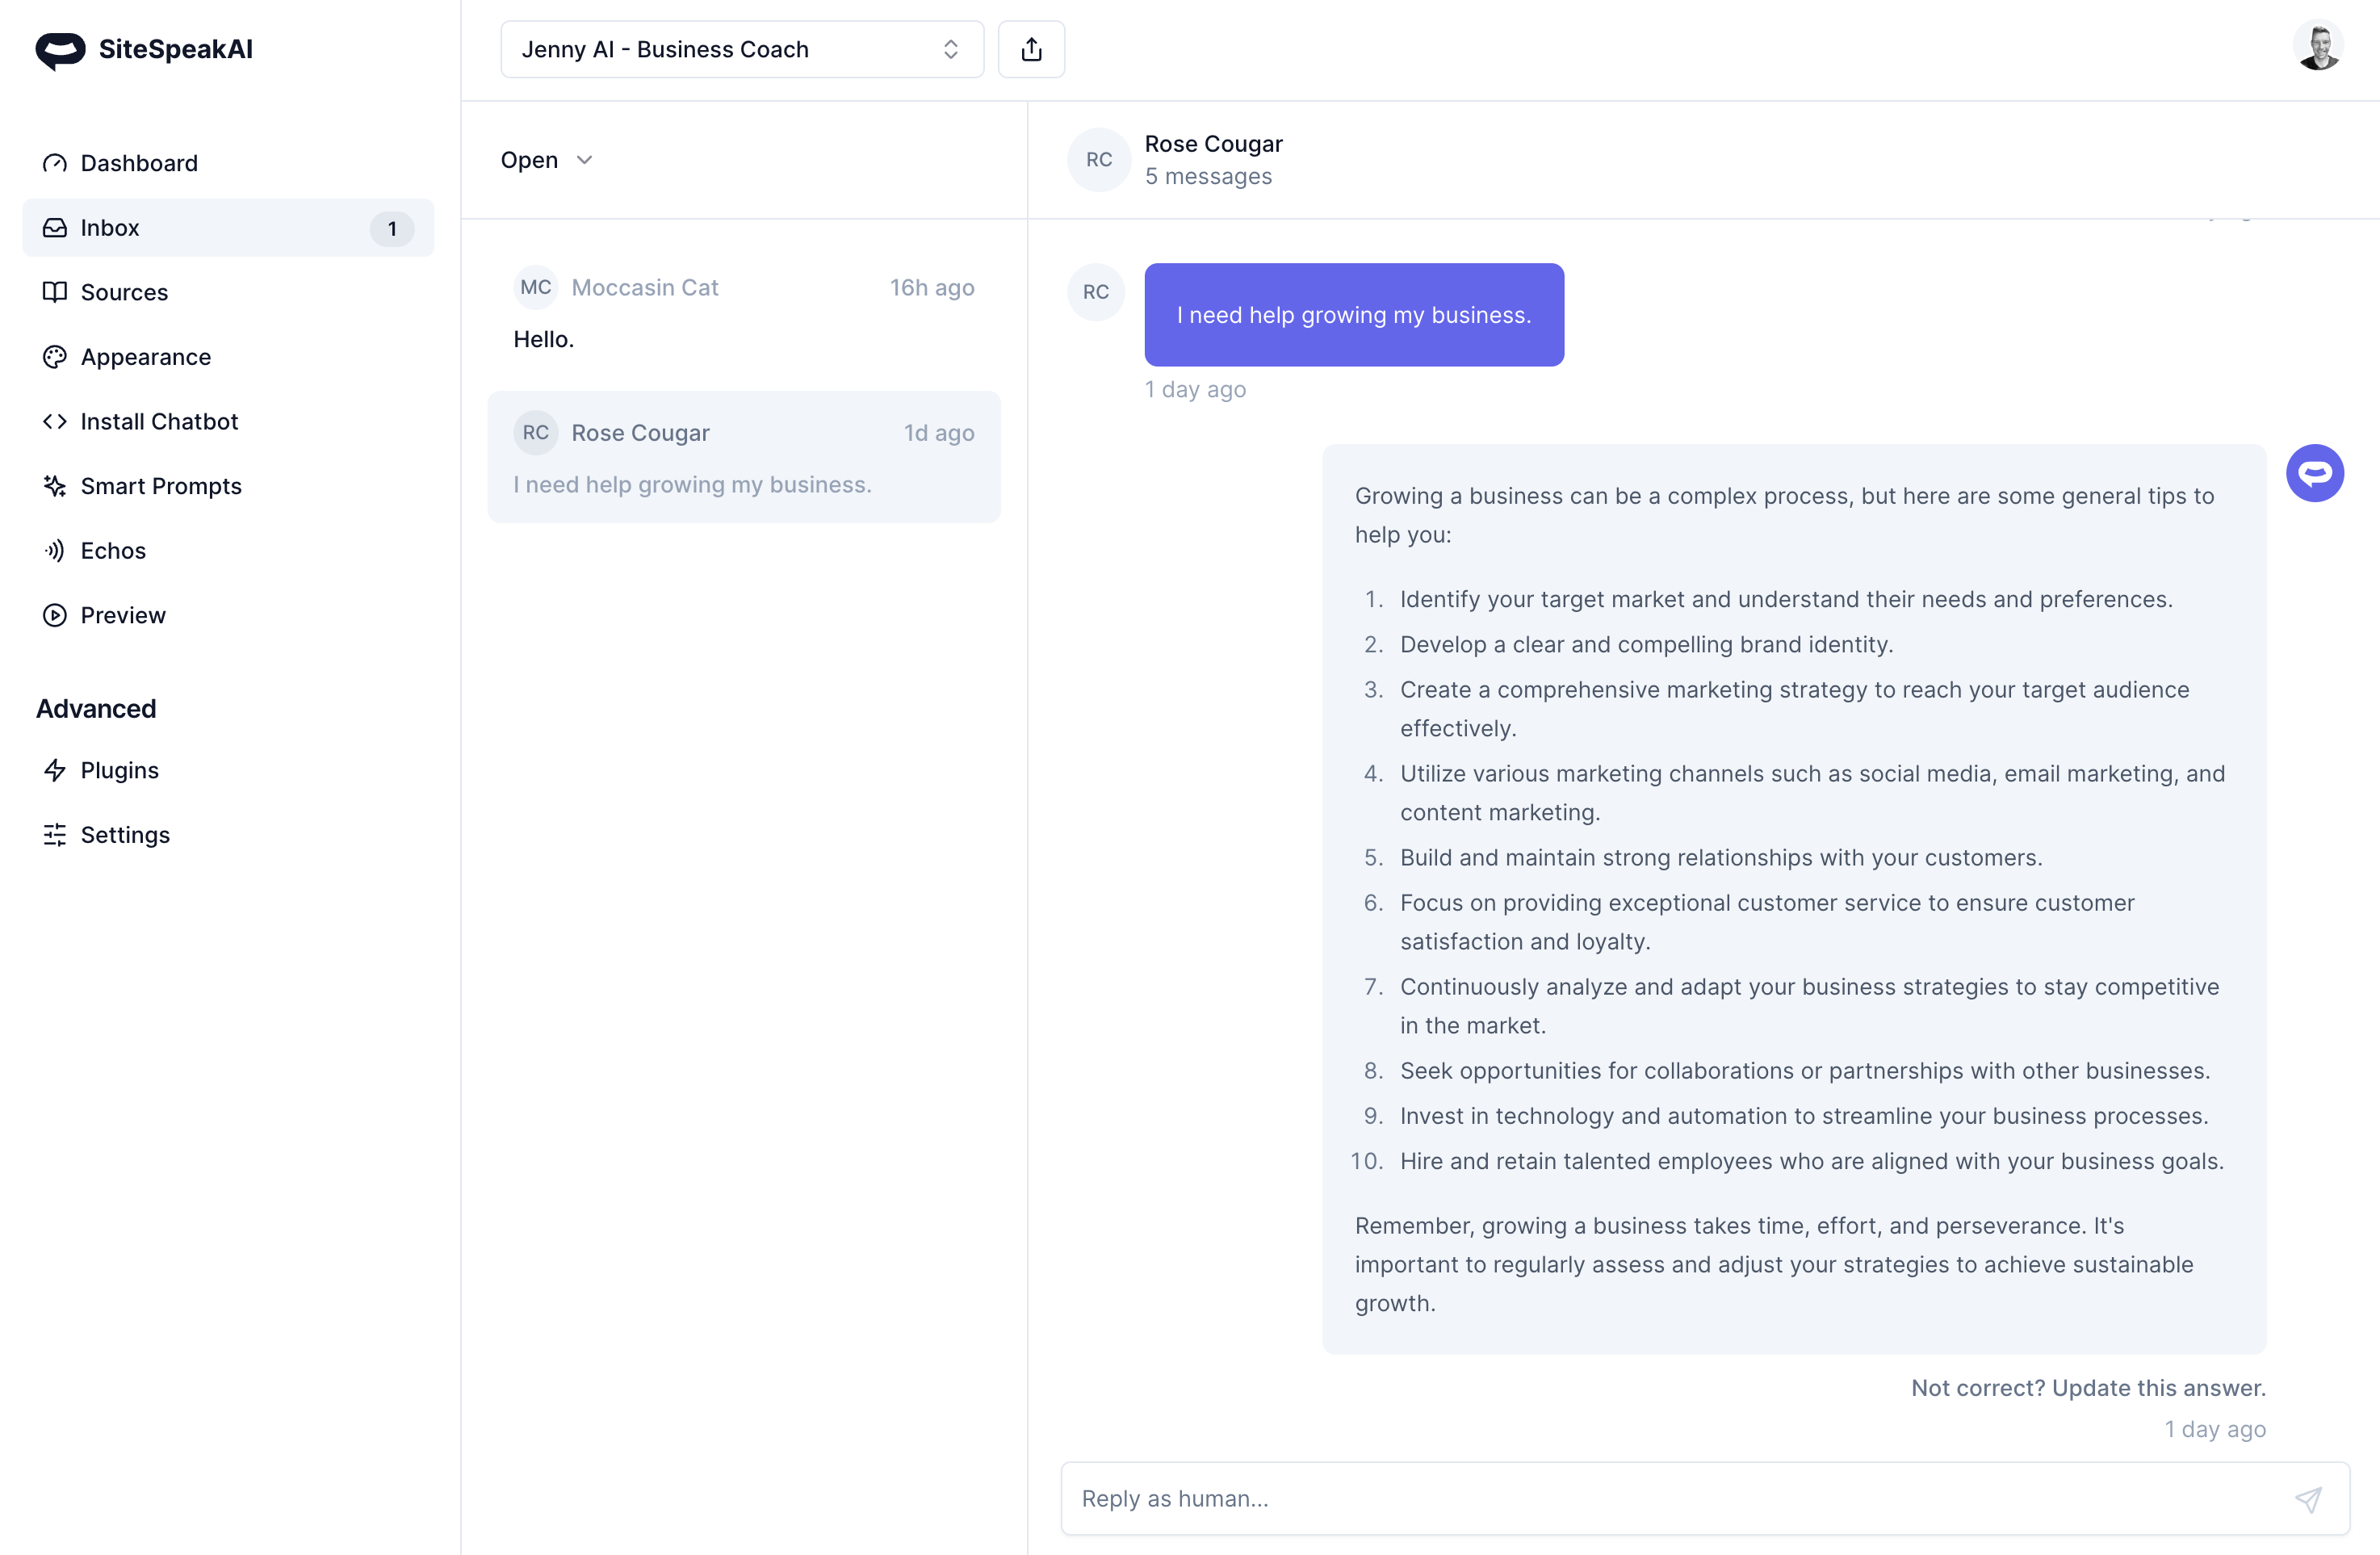Select the Rose Cougar conversation
Viewport: 2380px width, 1555px height.
(743, 457)
